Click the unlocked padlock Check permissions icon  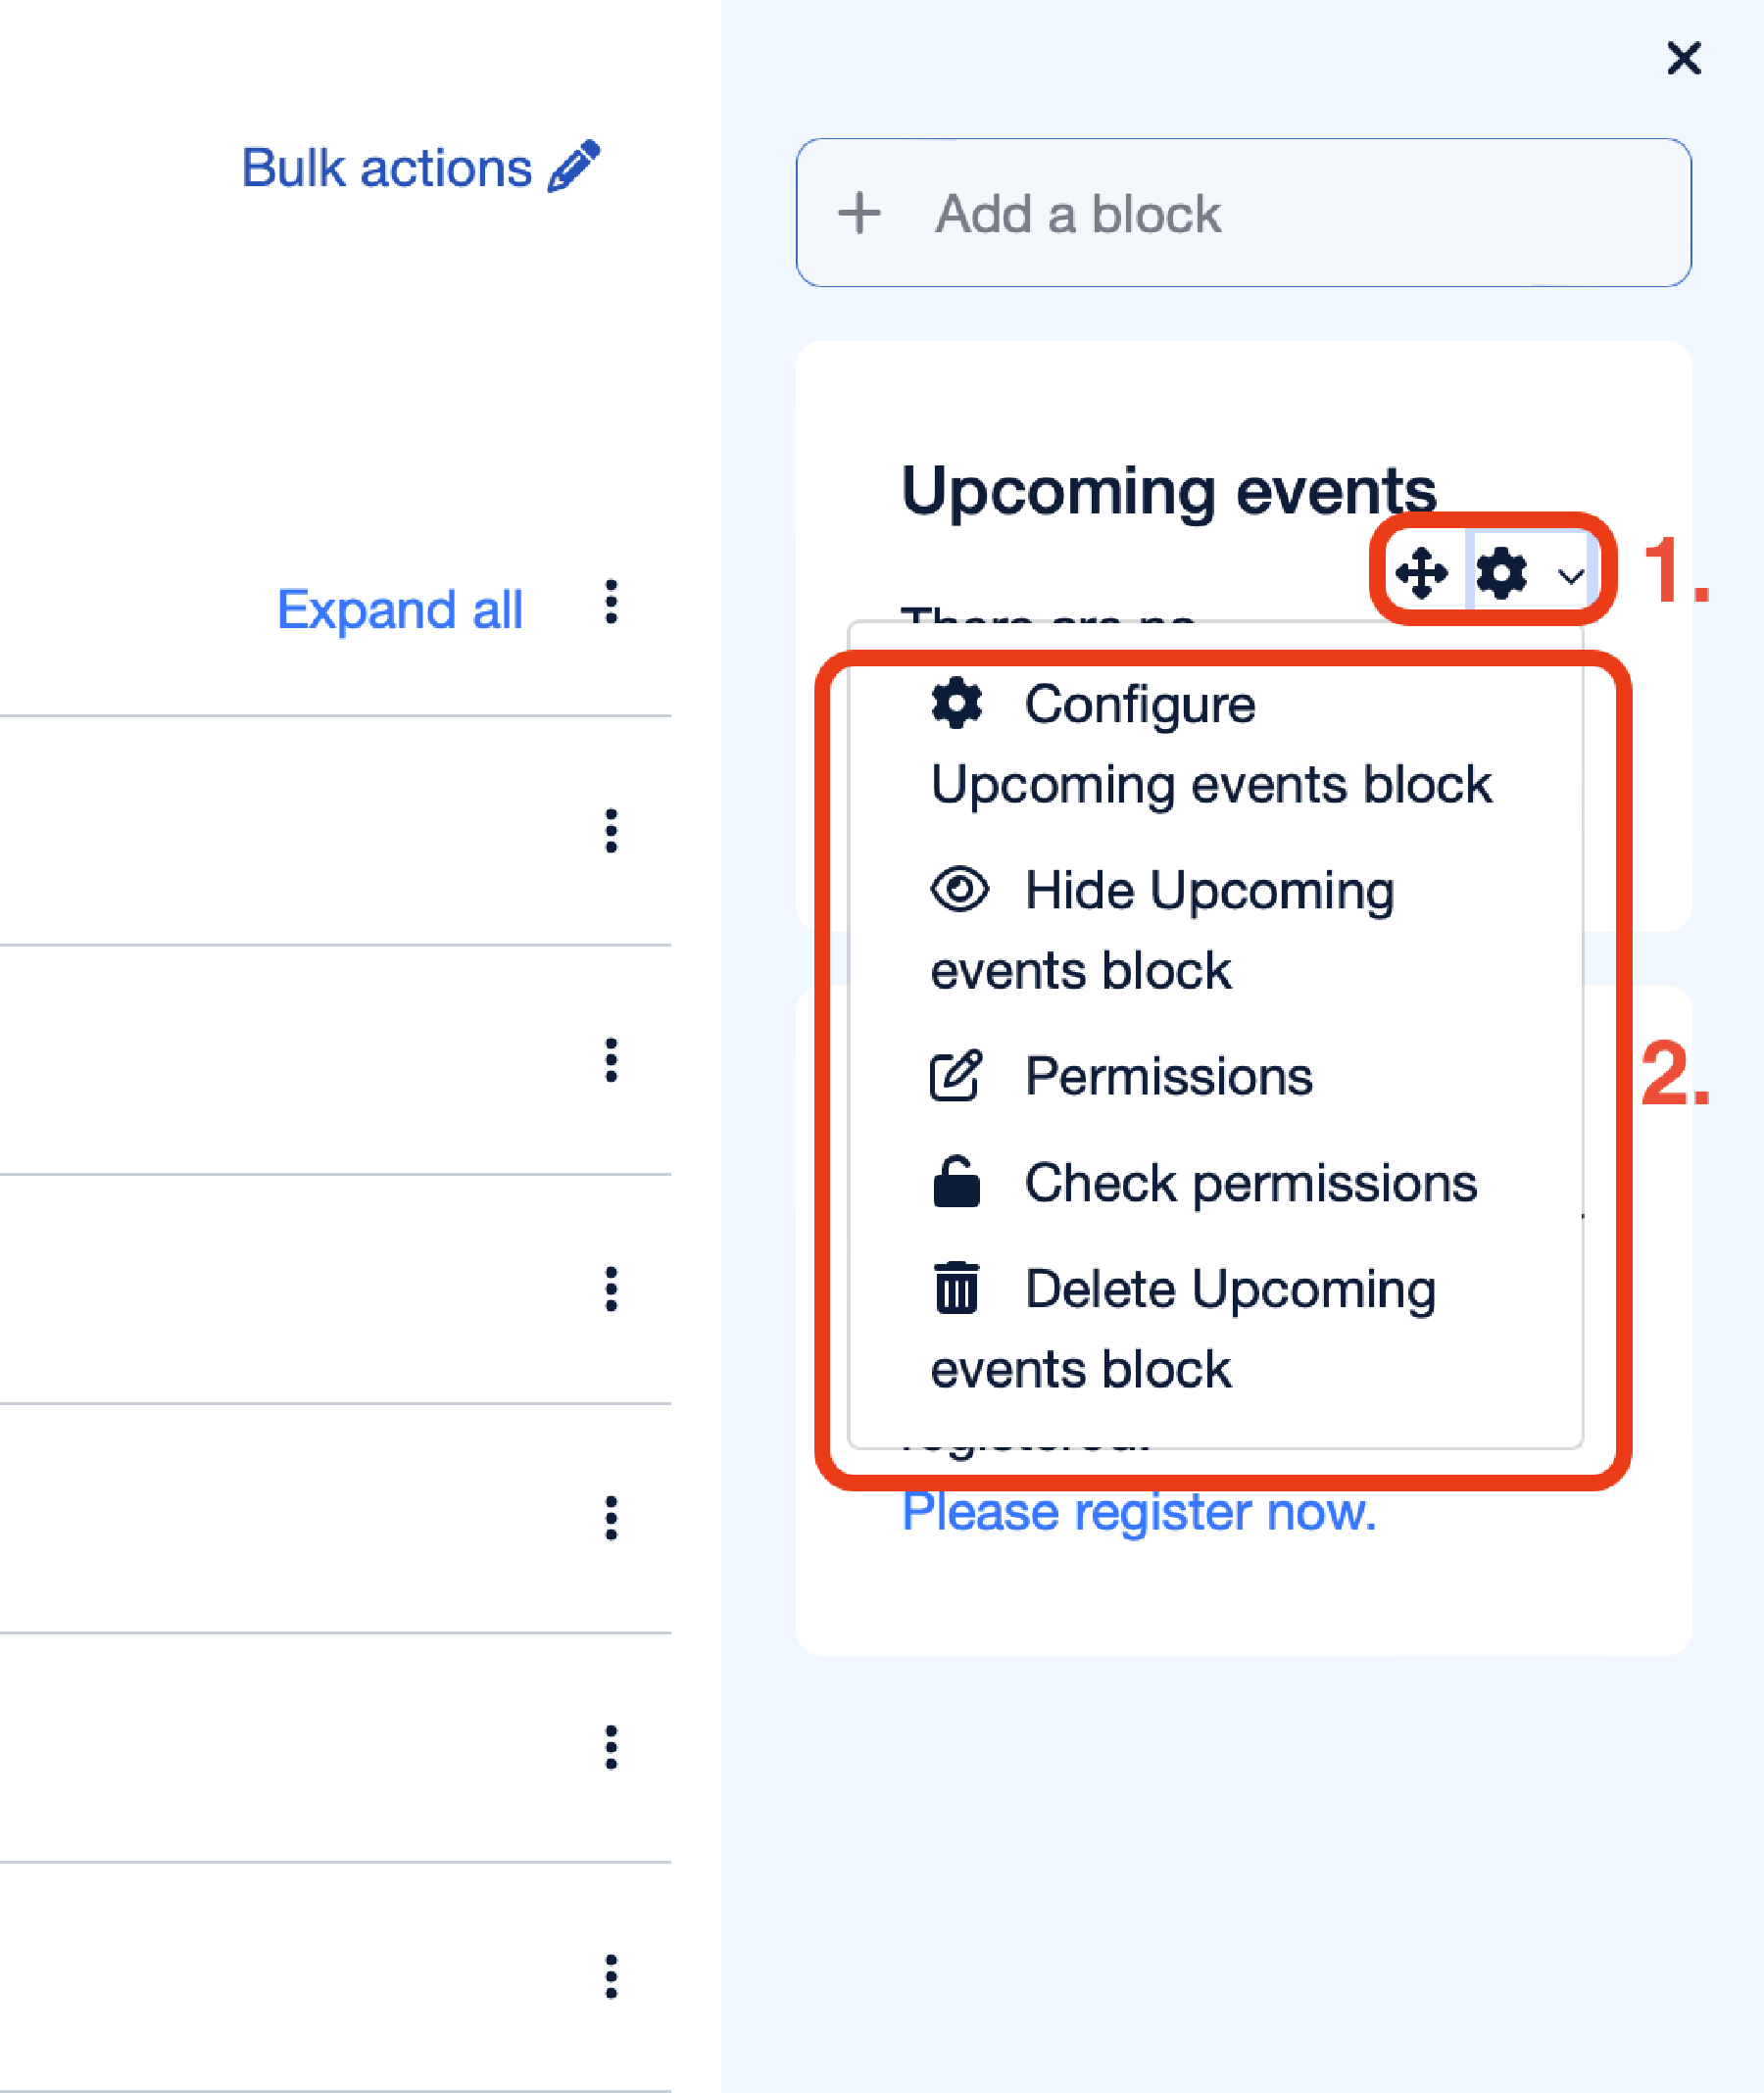[x=956, y=1182]
